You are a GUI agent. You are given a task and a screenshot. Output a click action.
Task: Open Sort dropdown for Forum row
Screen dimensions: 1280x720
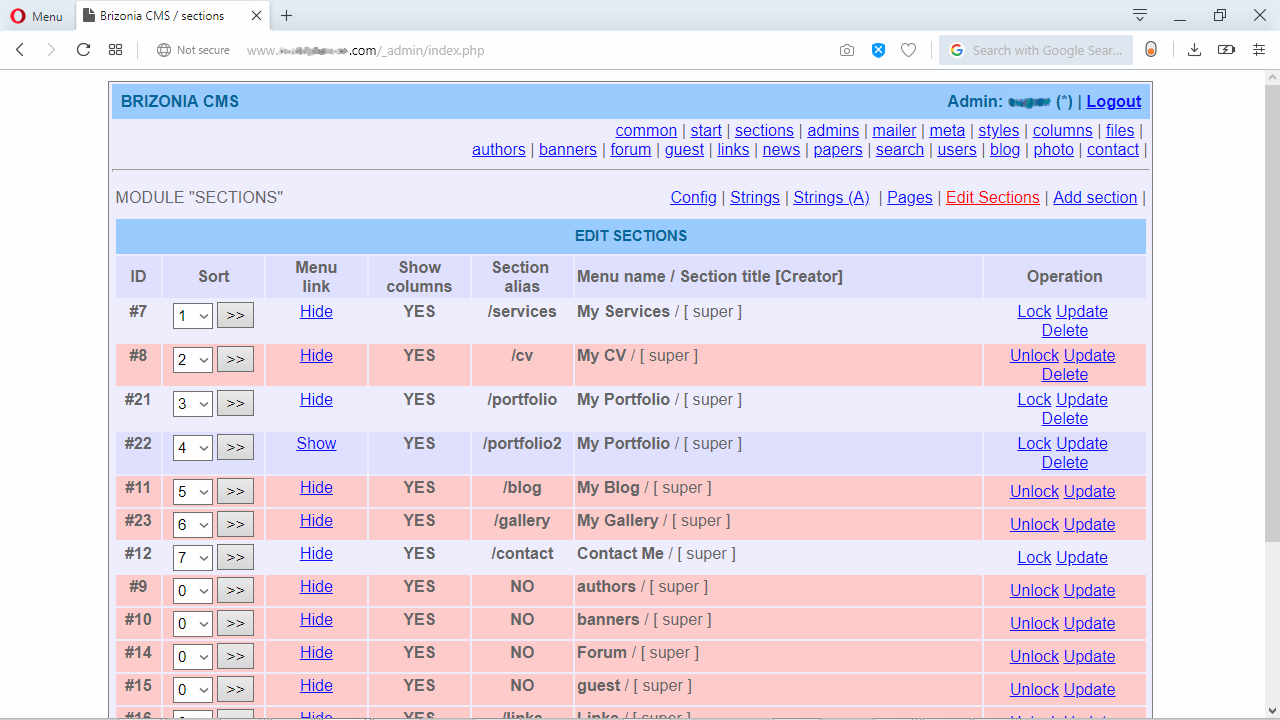pos(193,657)
